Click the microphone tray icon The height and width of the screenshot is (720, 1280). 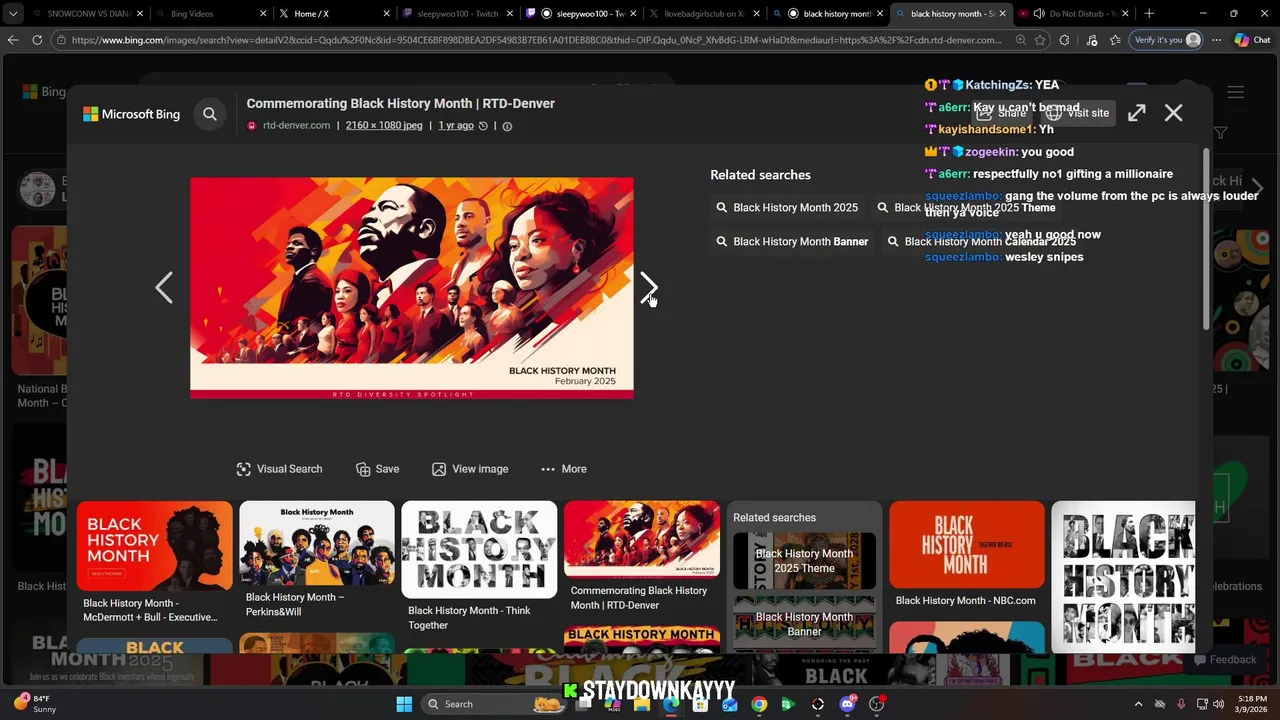point(1181,704)
